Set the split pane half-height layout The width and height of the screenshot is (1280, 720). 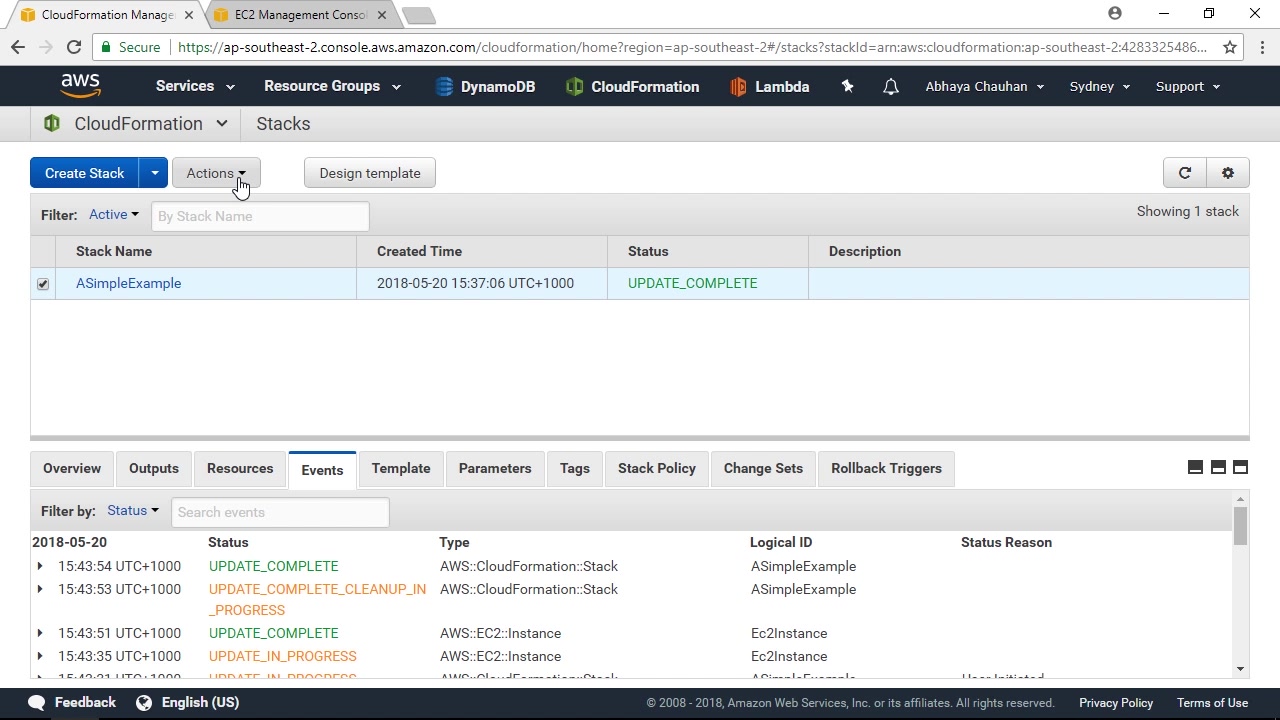click(x=1218, y=467)
